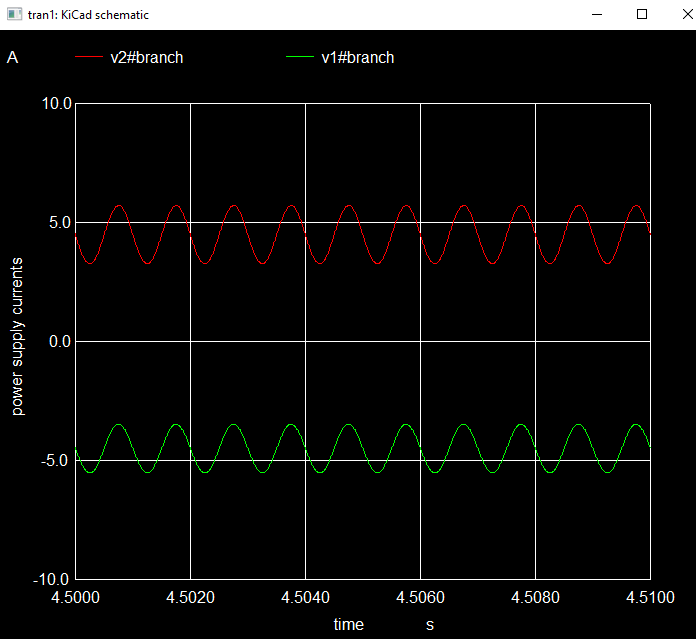Click the window icon in the title bar
Screen dimensions: 696x639
[x=14, y=14]
